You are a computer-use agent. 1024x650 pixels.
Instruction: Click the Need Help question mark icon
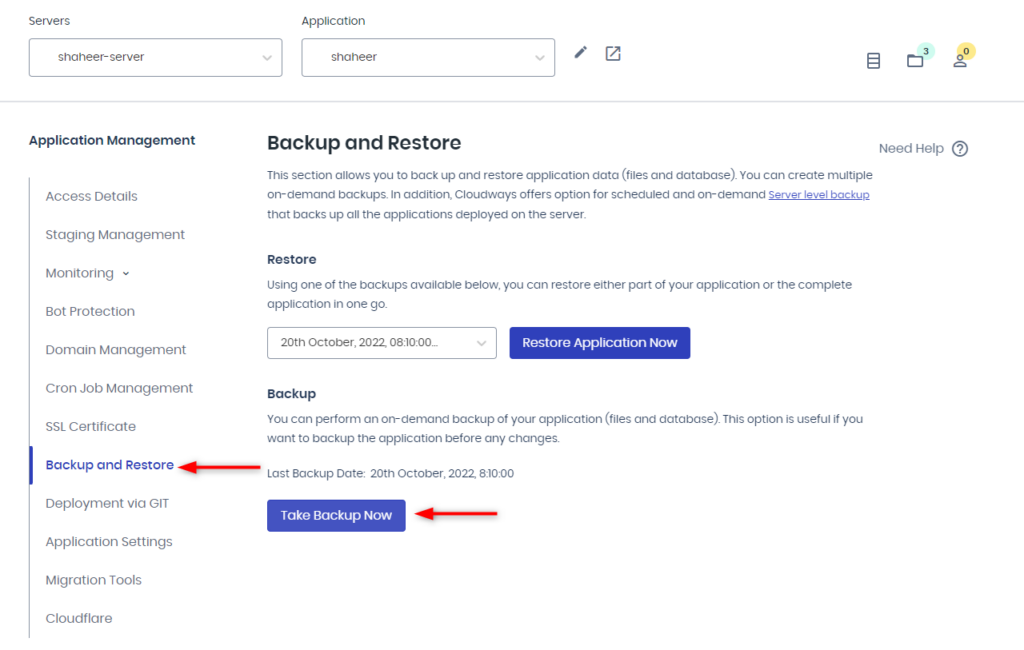point(960,149)
